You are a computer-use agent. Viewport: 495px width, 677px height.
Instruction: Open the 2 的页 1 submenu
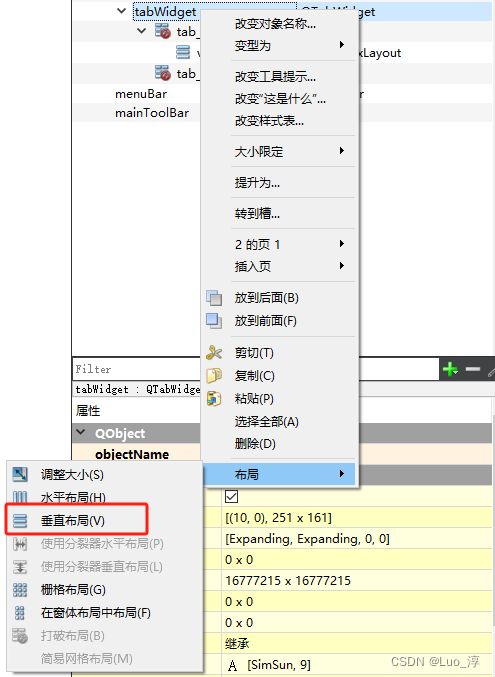[279, 244]
